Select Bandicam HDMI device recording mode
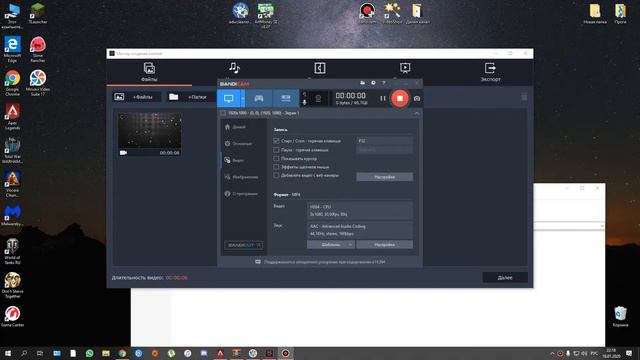Image resolution: width=640 pixels, height=360 pixels. (286, 98)
